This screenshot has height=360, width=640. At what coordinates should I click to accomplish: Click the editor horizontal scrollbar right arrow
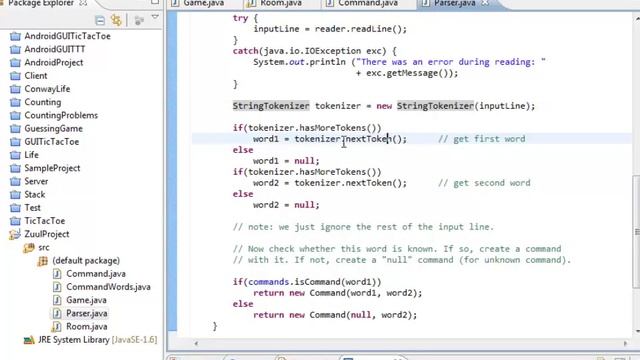625,344
